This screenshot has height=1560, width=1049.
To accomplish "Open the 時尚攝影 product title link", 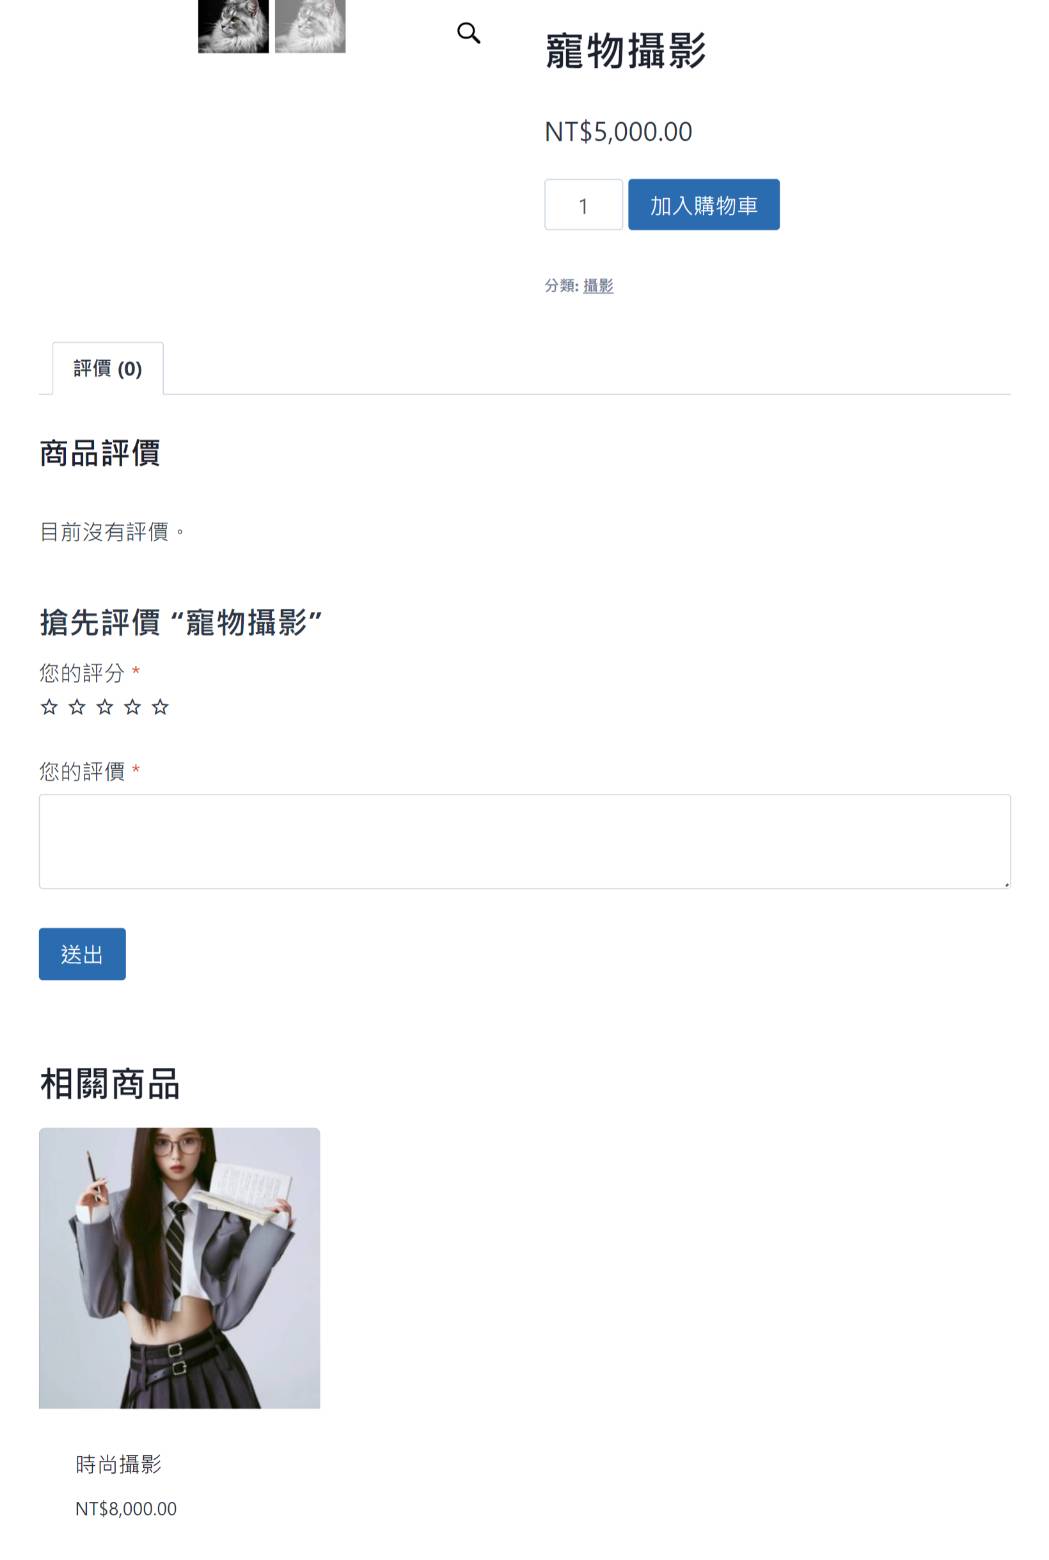I will tap(119, 1464).
